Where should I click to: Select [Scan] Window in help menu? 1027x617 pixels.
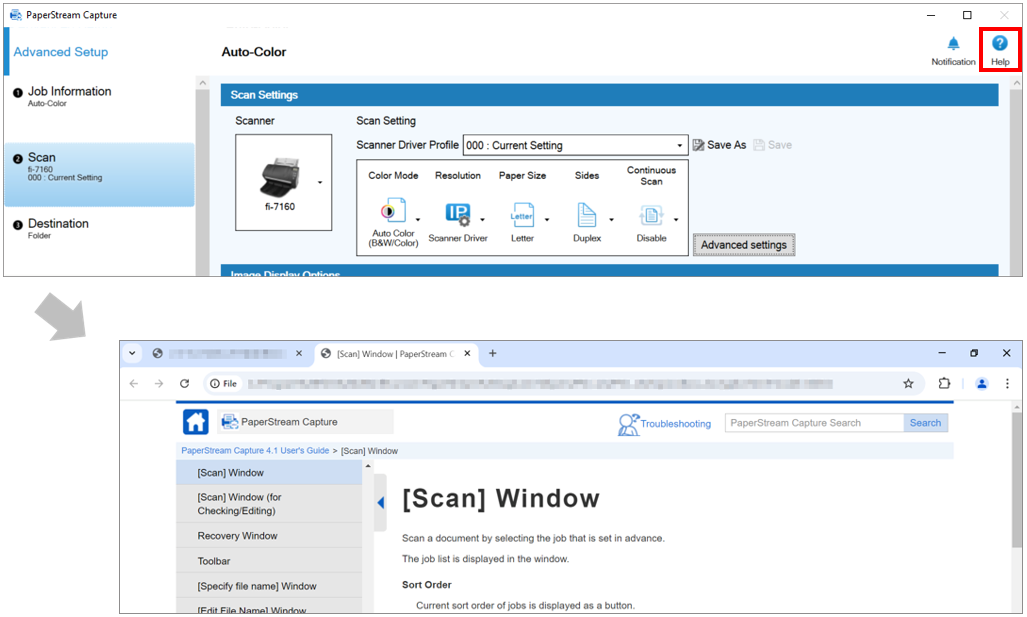coord(269,472)
